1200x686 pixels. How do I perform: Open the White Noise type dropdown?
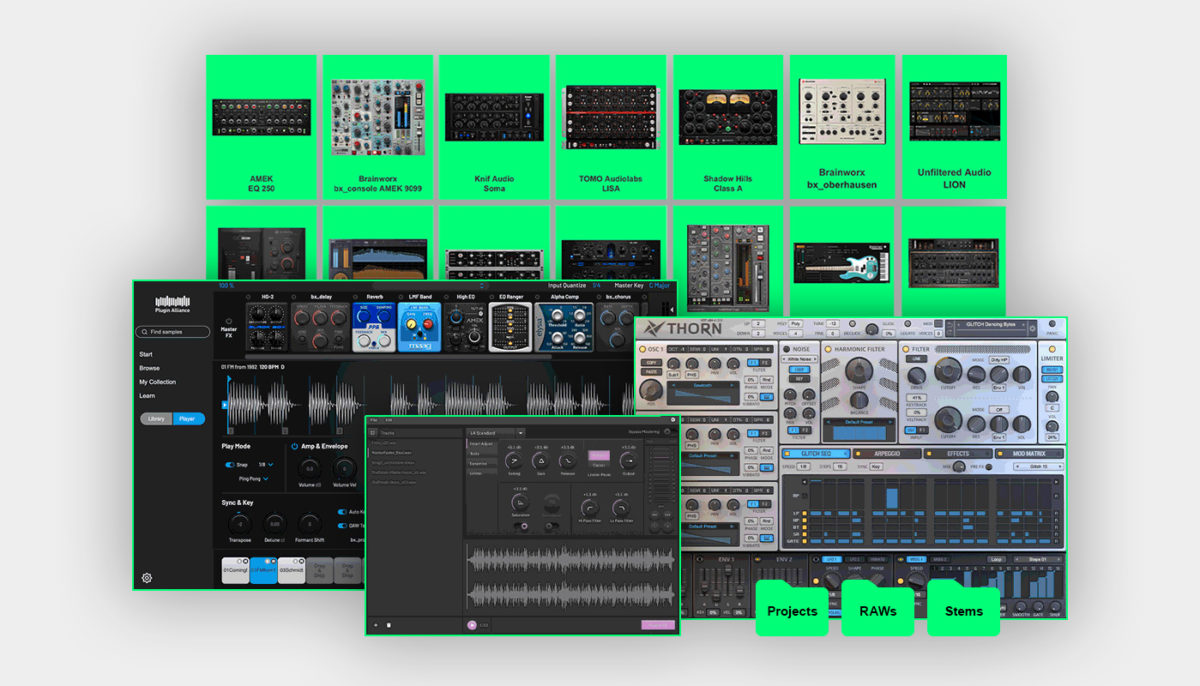[798, 359]
